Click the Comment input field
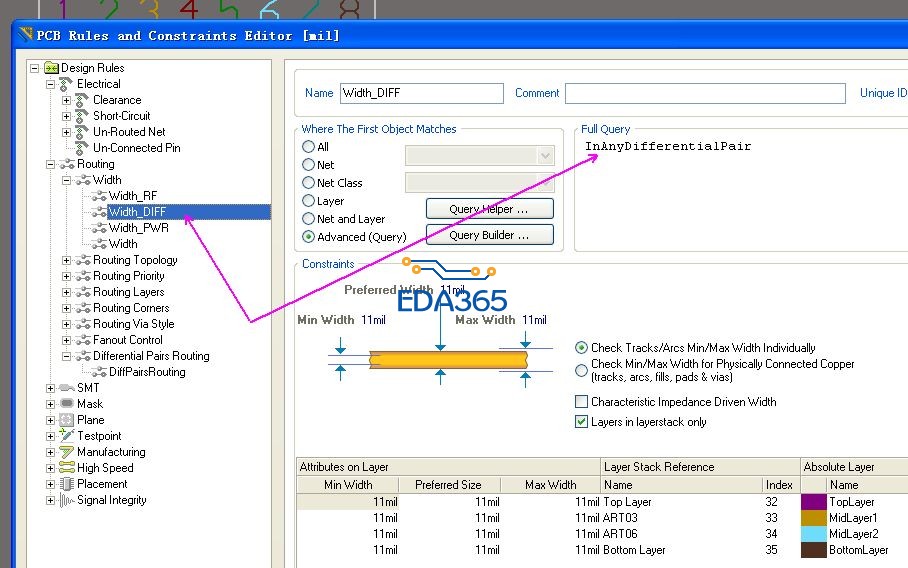The height and width of the screenshot is (568, 908). click(x=705, y=93)
